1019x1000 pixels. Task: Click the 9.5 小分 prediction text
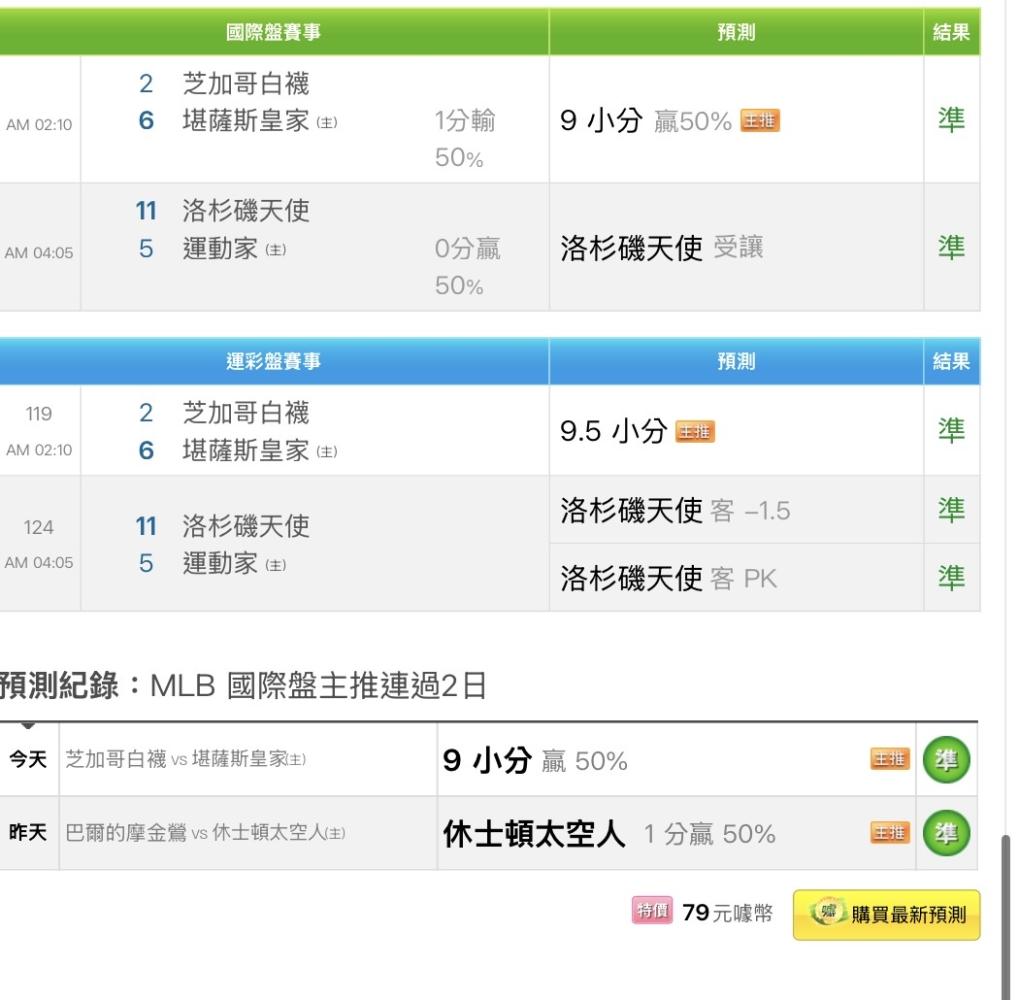click(x=613, y=431)
